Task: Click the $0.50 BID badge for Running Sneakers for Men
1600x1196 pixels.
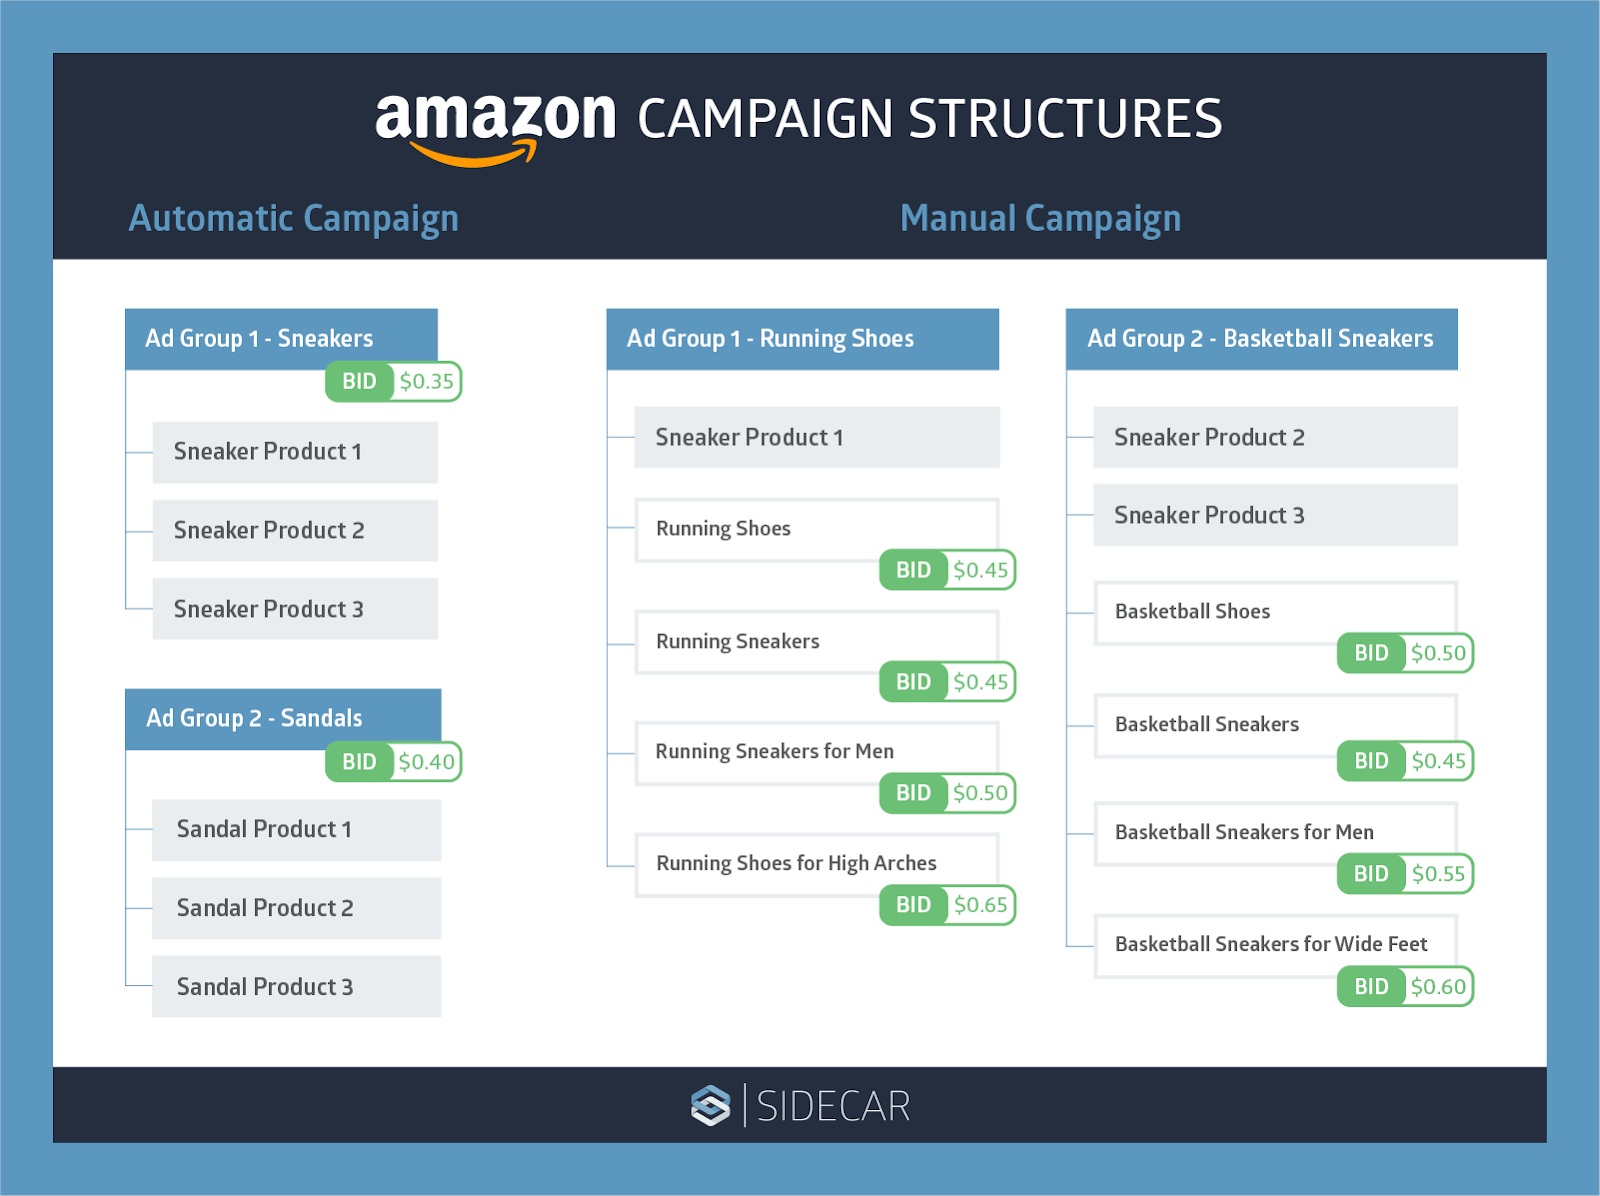Action: pyautogui.click(x=948, y=793)
